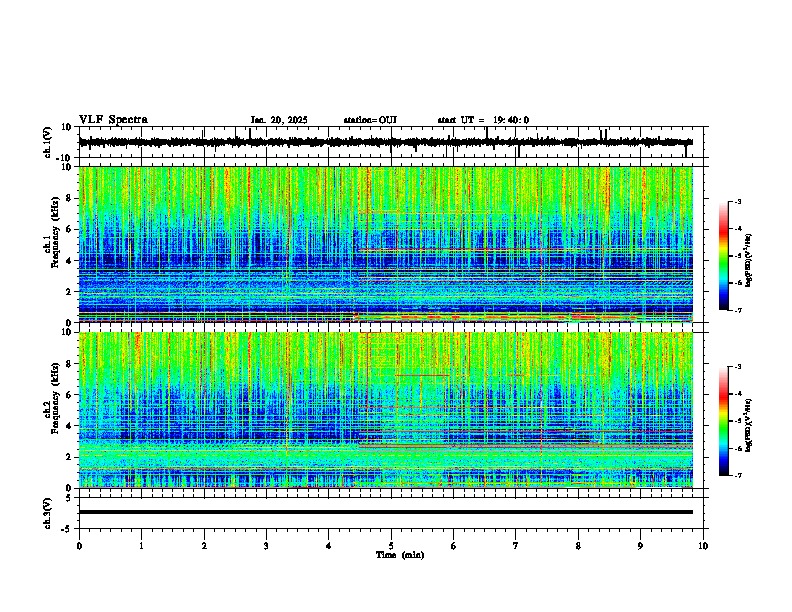This screenshot has height=612, width=792.
Task: Select the "start UT = 19:40: 0" label
Action: (x=483, y=120)
